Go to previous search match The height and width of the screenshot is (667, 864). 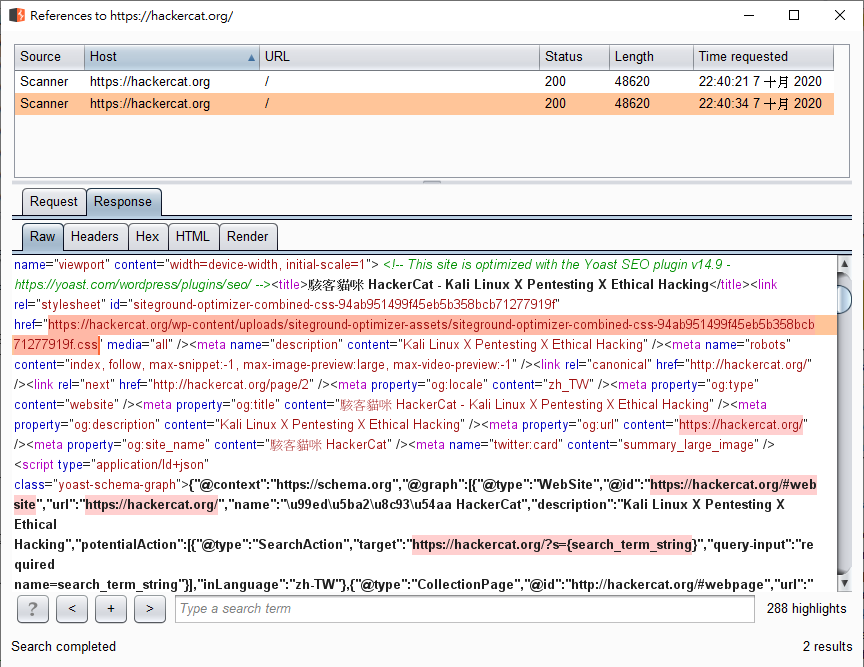(72, 609)
